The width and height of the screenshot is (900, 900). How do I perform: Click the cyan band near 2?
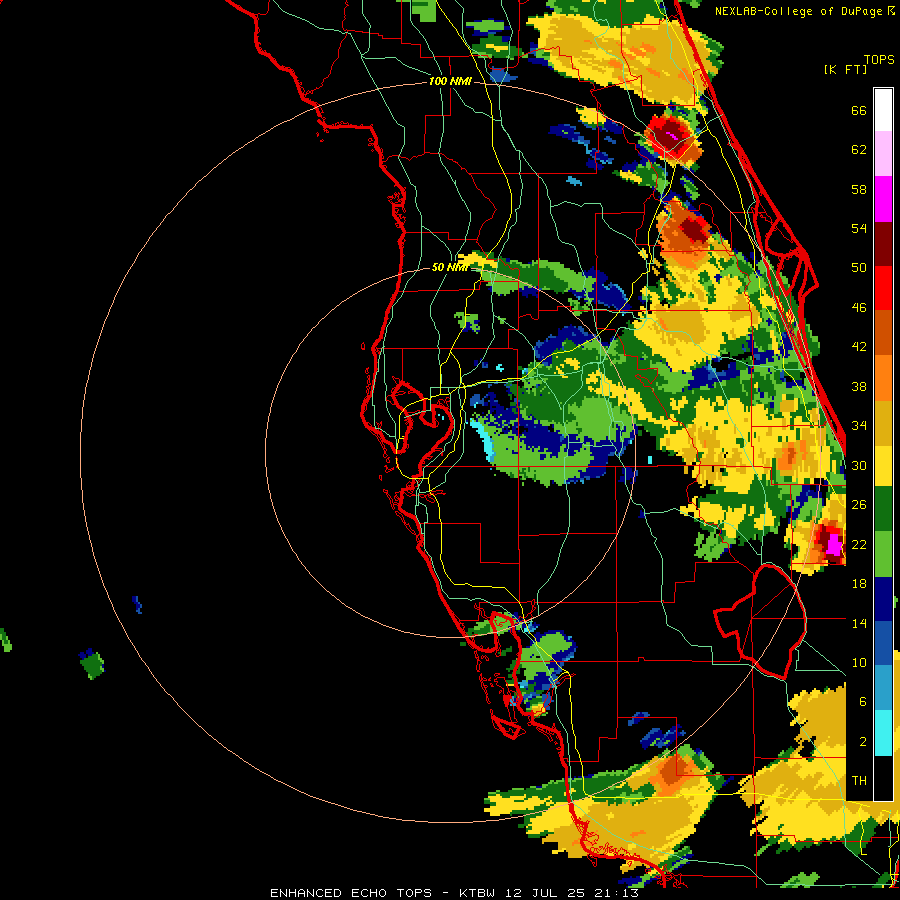tap(883, 733)
